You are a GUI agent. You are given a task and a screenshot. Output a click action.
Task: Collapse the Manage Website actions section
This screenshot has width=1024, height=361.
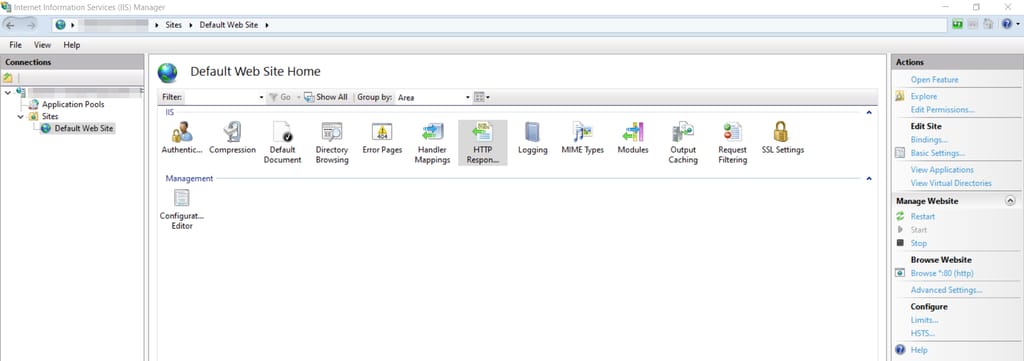1010,201
